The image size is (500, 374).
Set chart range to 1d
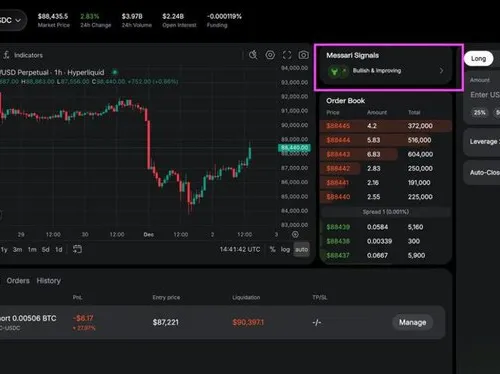click(59, 249)
